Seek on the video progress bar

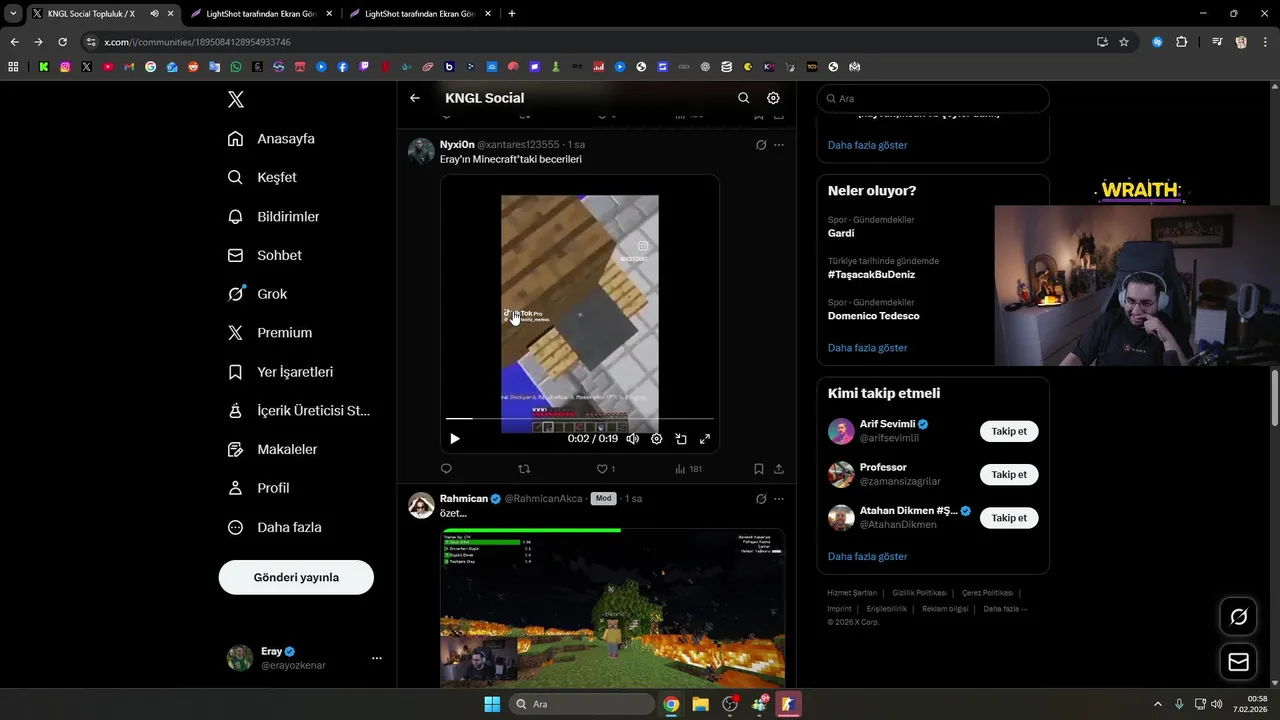[x=580, y=418]
